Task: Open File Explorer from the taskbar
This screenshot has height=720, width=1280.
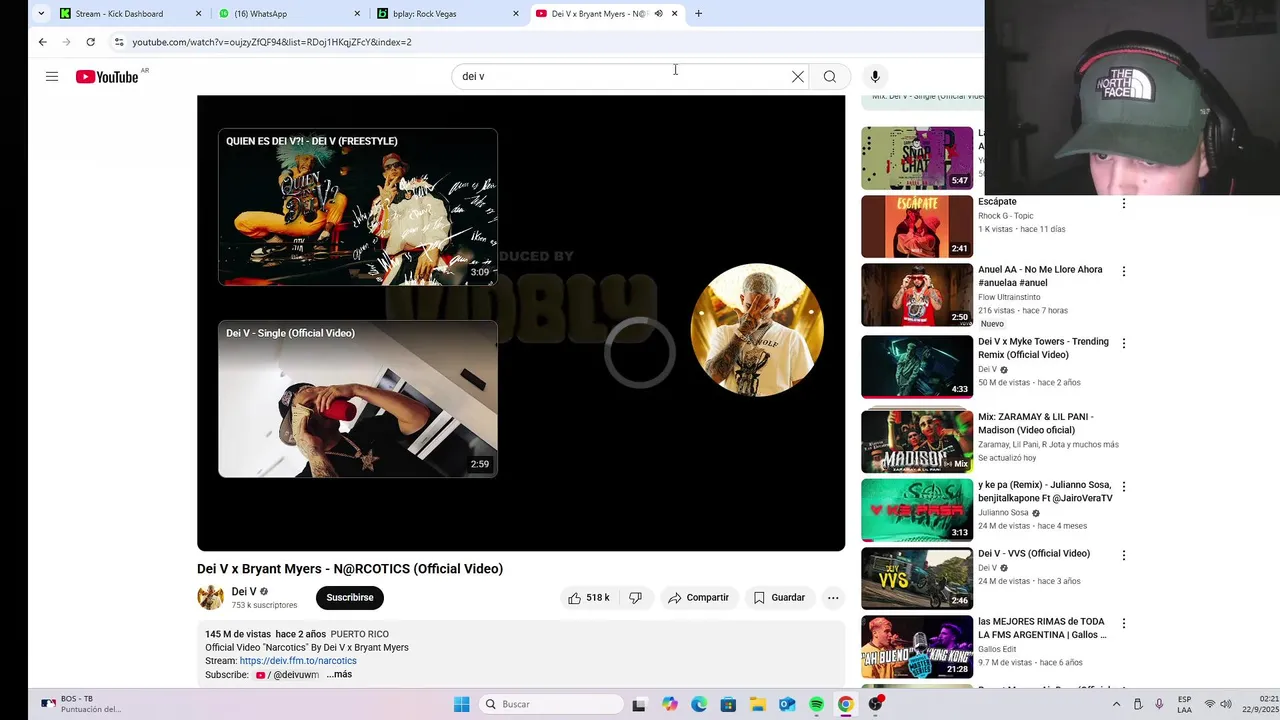Action: [x=757, y=704]
